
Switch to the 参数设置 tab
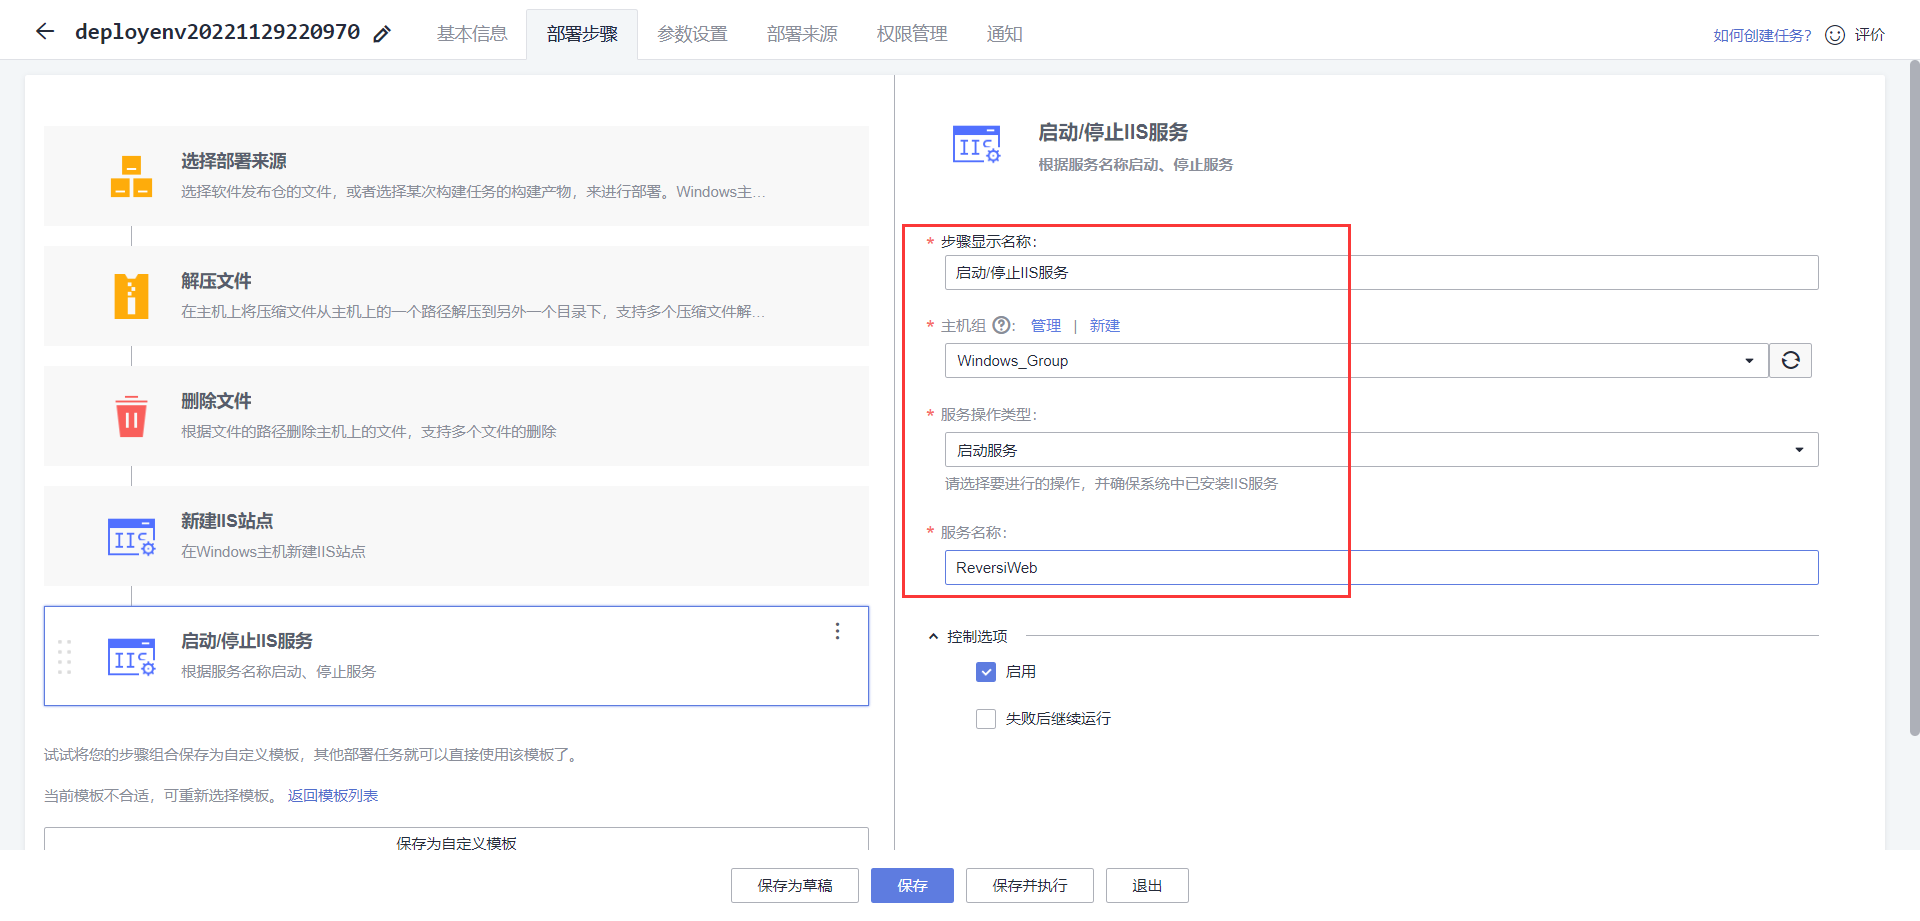[x=692, y=33]
